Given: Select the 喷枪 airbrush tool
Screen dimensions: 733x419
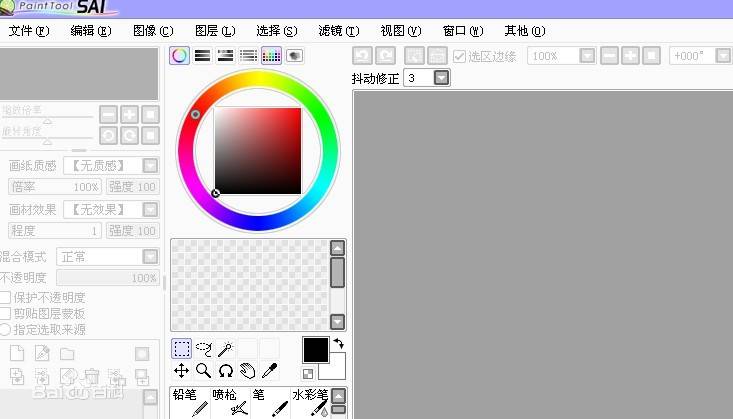Looking at the screenshot, I should [231, 402].
